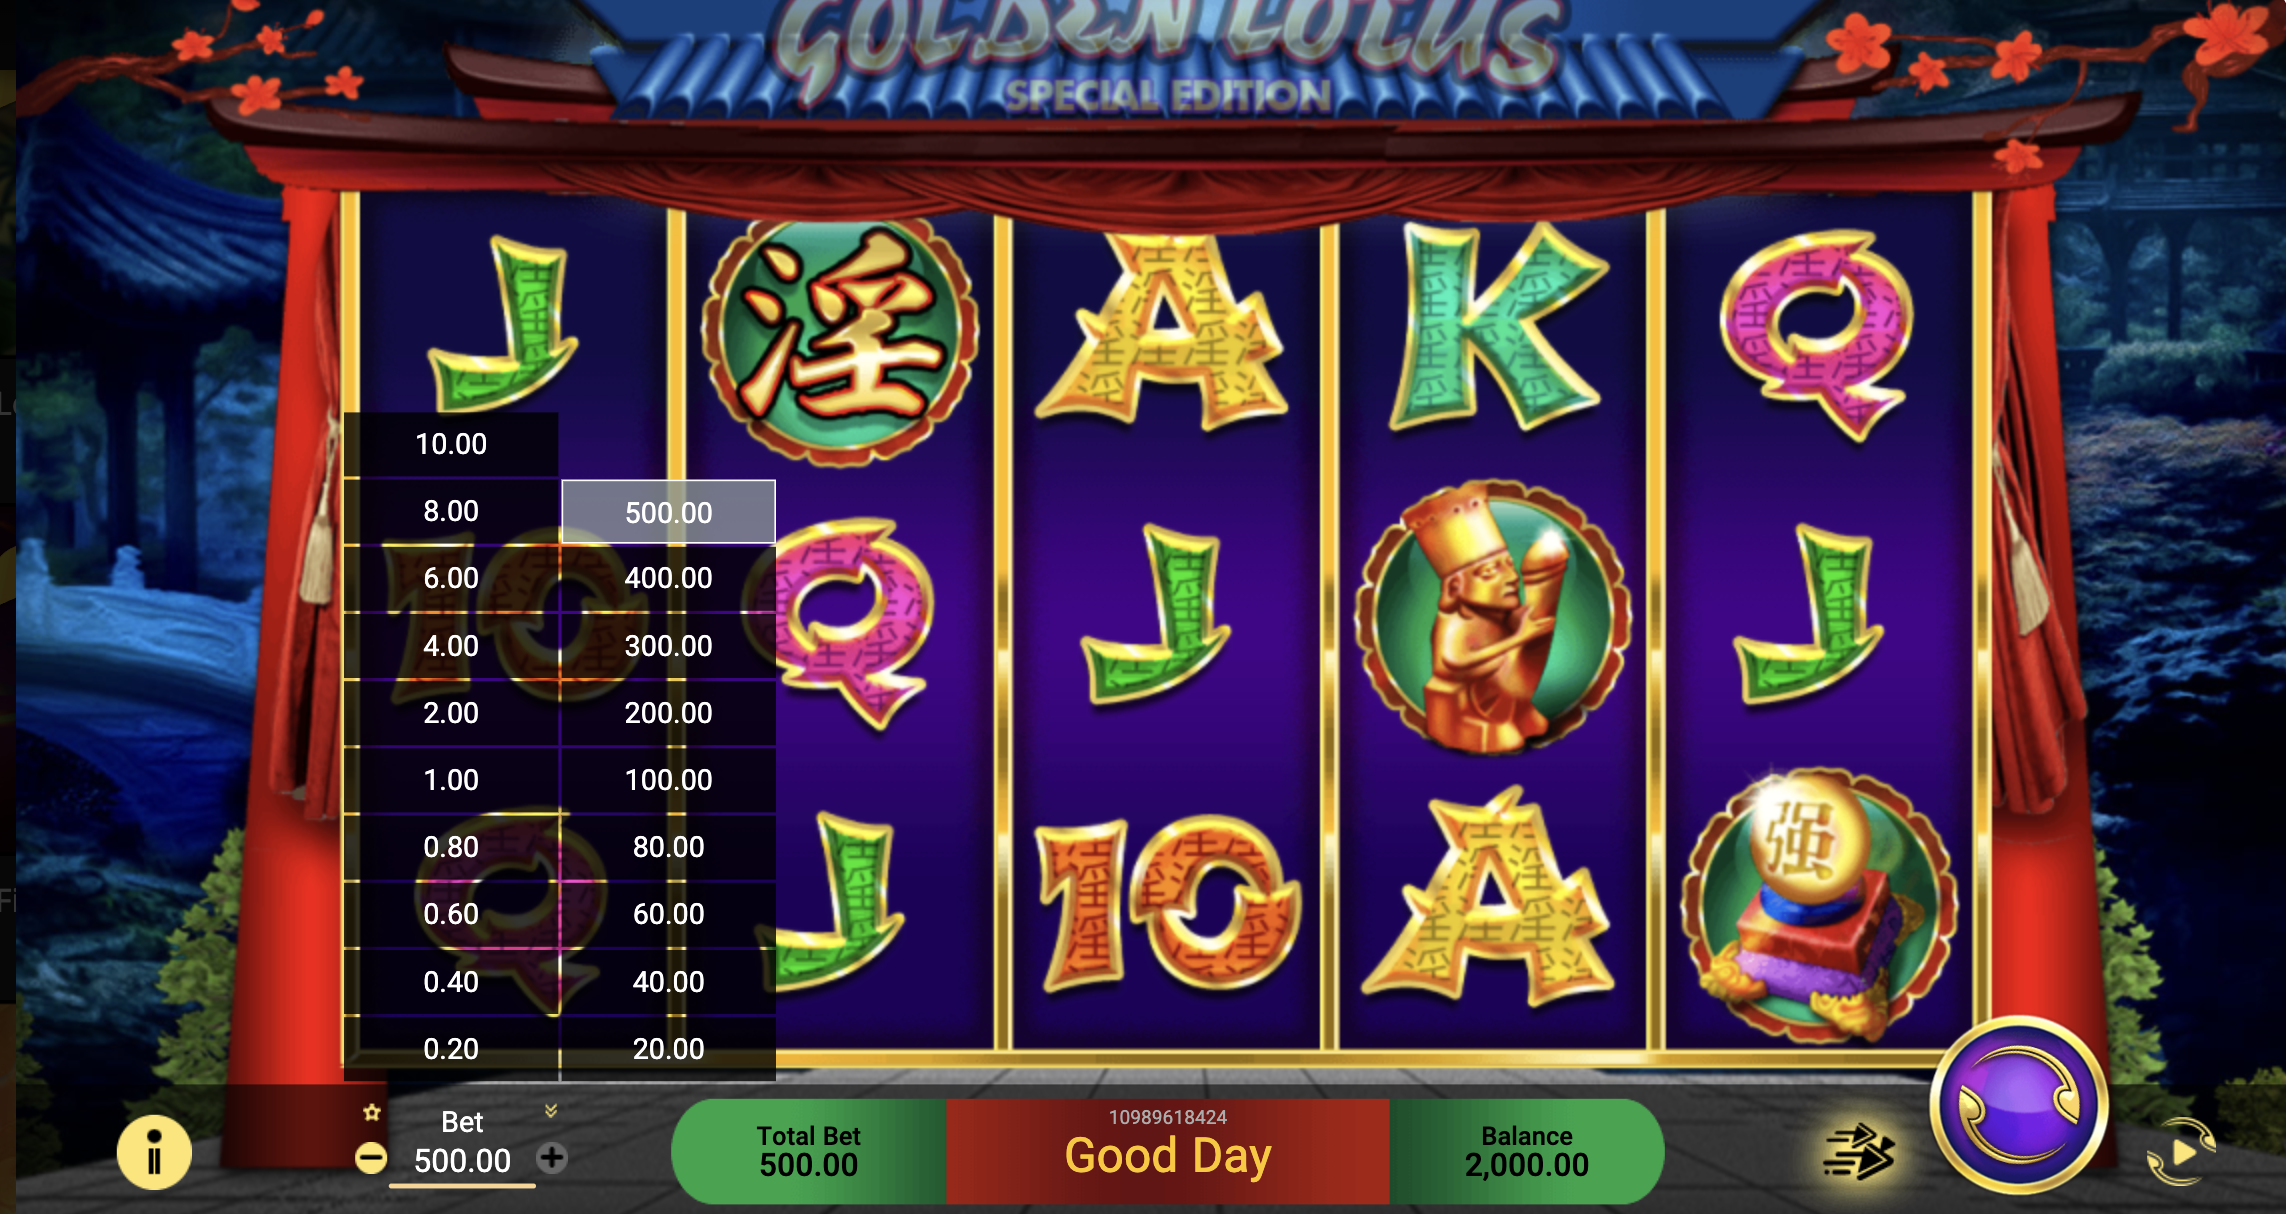Screen dimensions: 2286x1214
Task: Select the 2.00 bet option
Action: tap(451, 713)
